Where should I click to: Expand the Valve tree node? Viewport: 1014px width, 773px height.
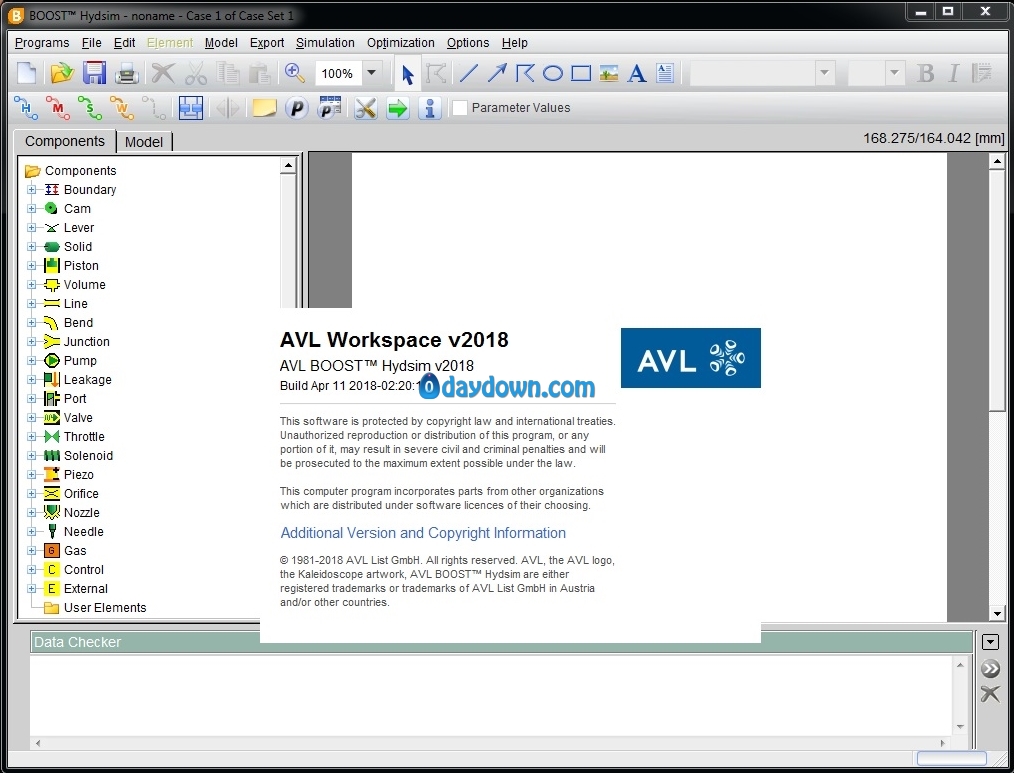click(32, 417)
